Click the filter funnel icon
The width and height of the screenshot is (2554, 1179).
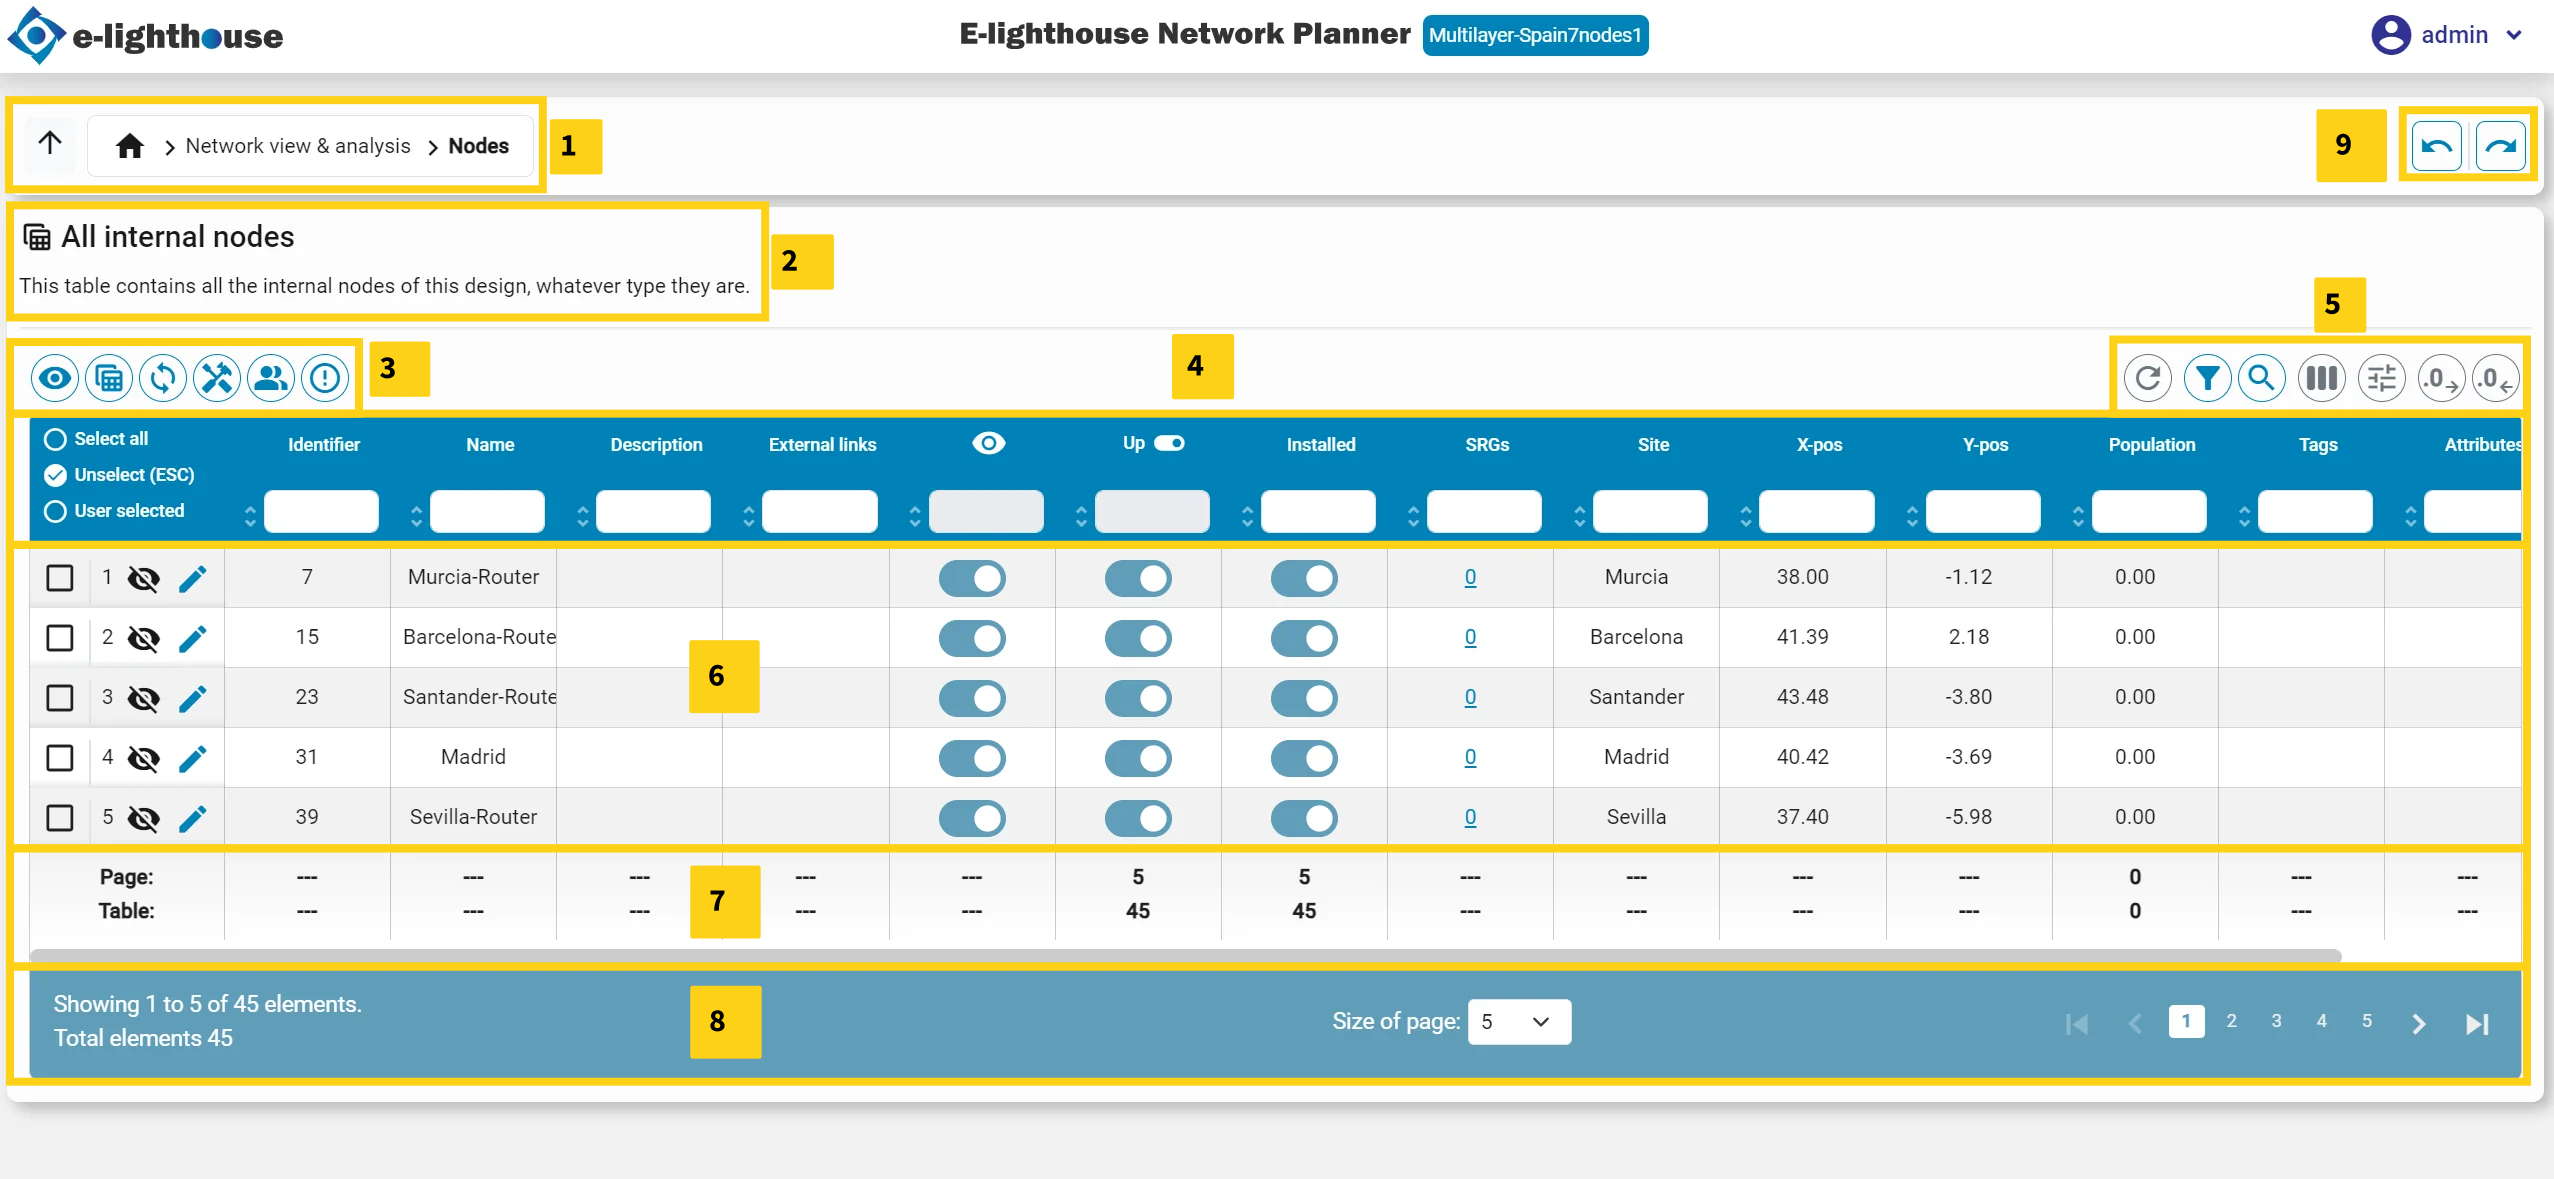(2207, 378)
